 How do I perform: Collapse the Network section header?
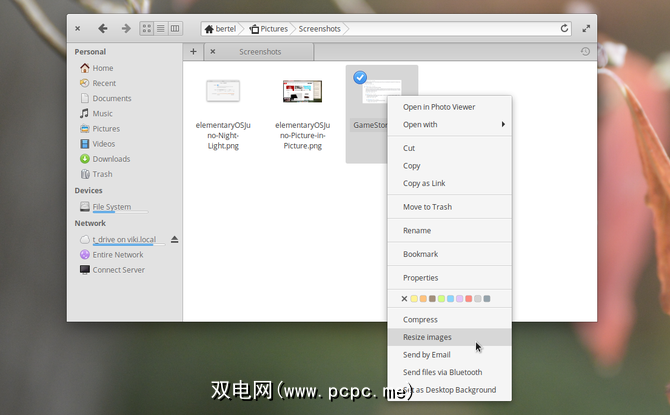(90, 223)
